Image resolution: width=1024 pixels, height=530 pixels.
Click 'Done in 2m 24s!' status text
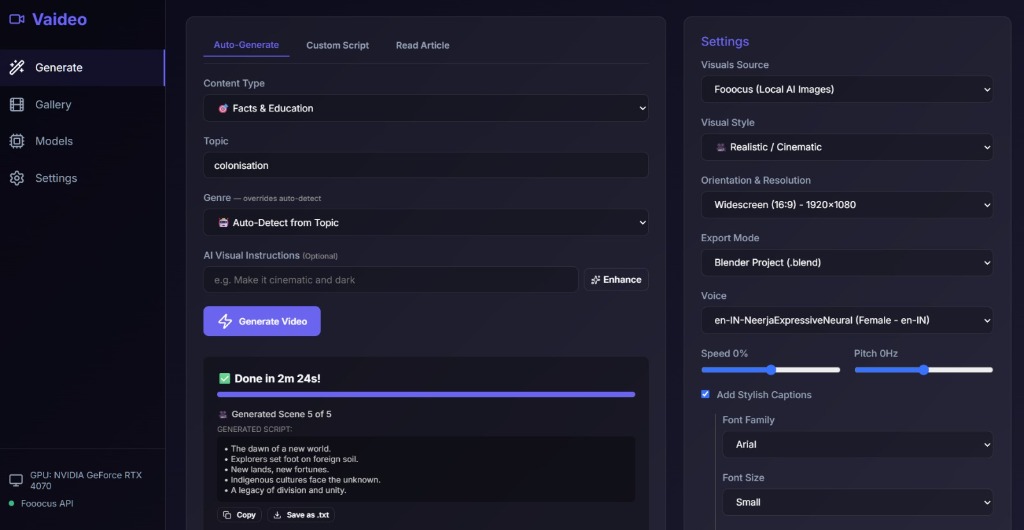(278, 379)
